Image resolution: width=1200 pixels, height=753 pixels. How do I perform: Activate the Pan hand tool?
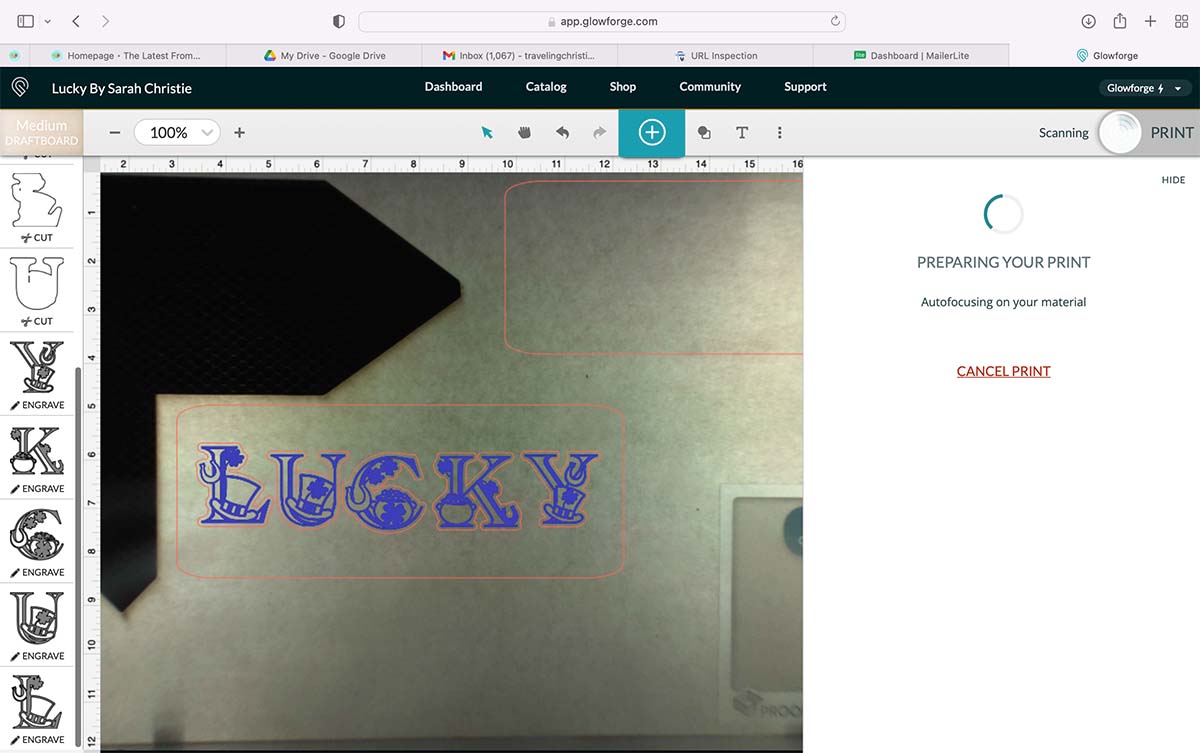(524, 133)
